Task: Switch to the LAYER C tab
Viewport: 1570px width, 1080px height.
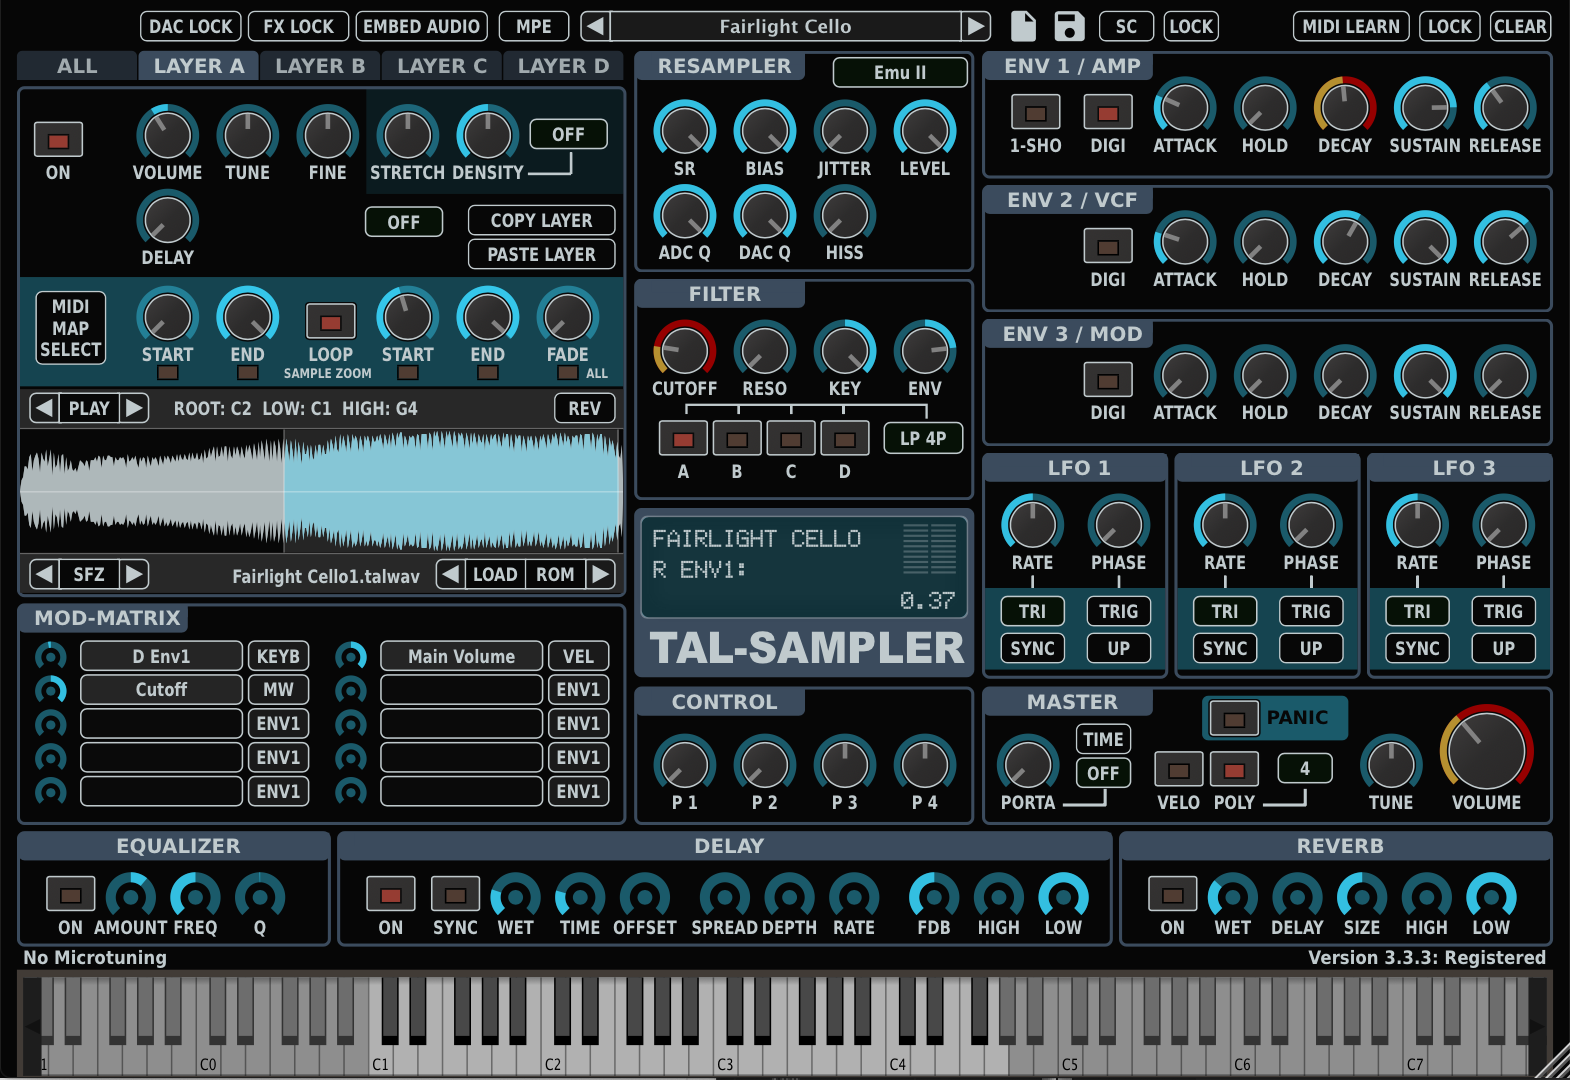Action: coord(442,66)
